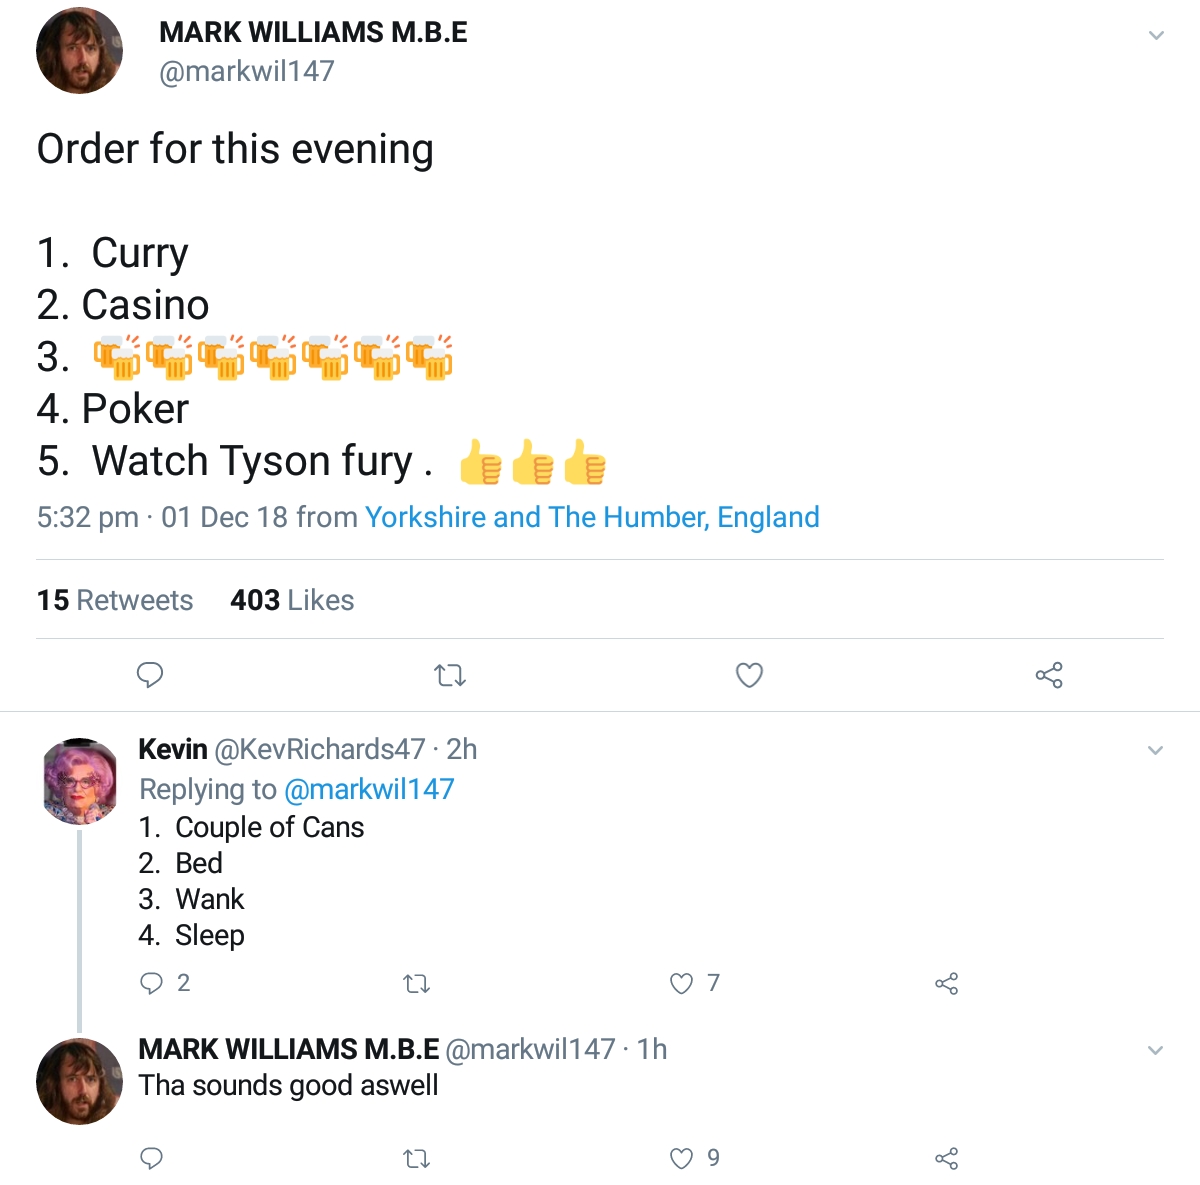Share the main tweet by Mark Williams

1049,676
